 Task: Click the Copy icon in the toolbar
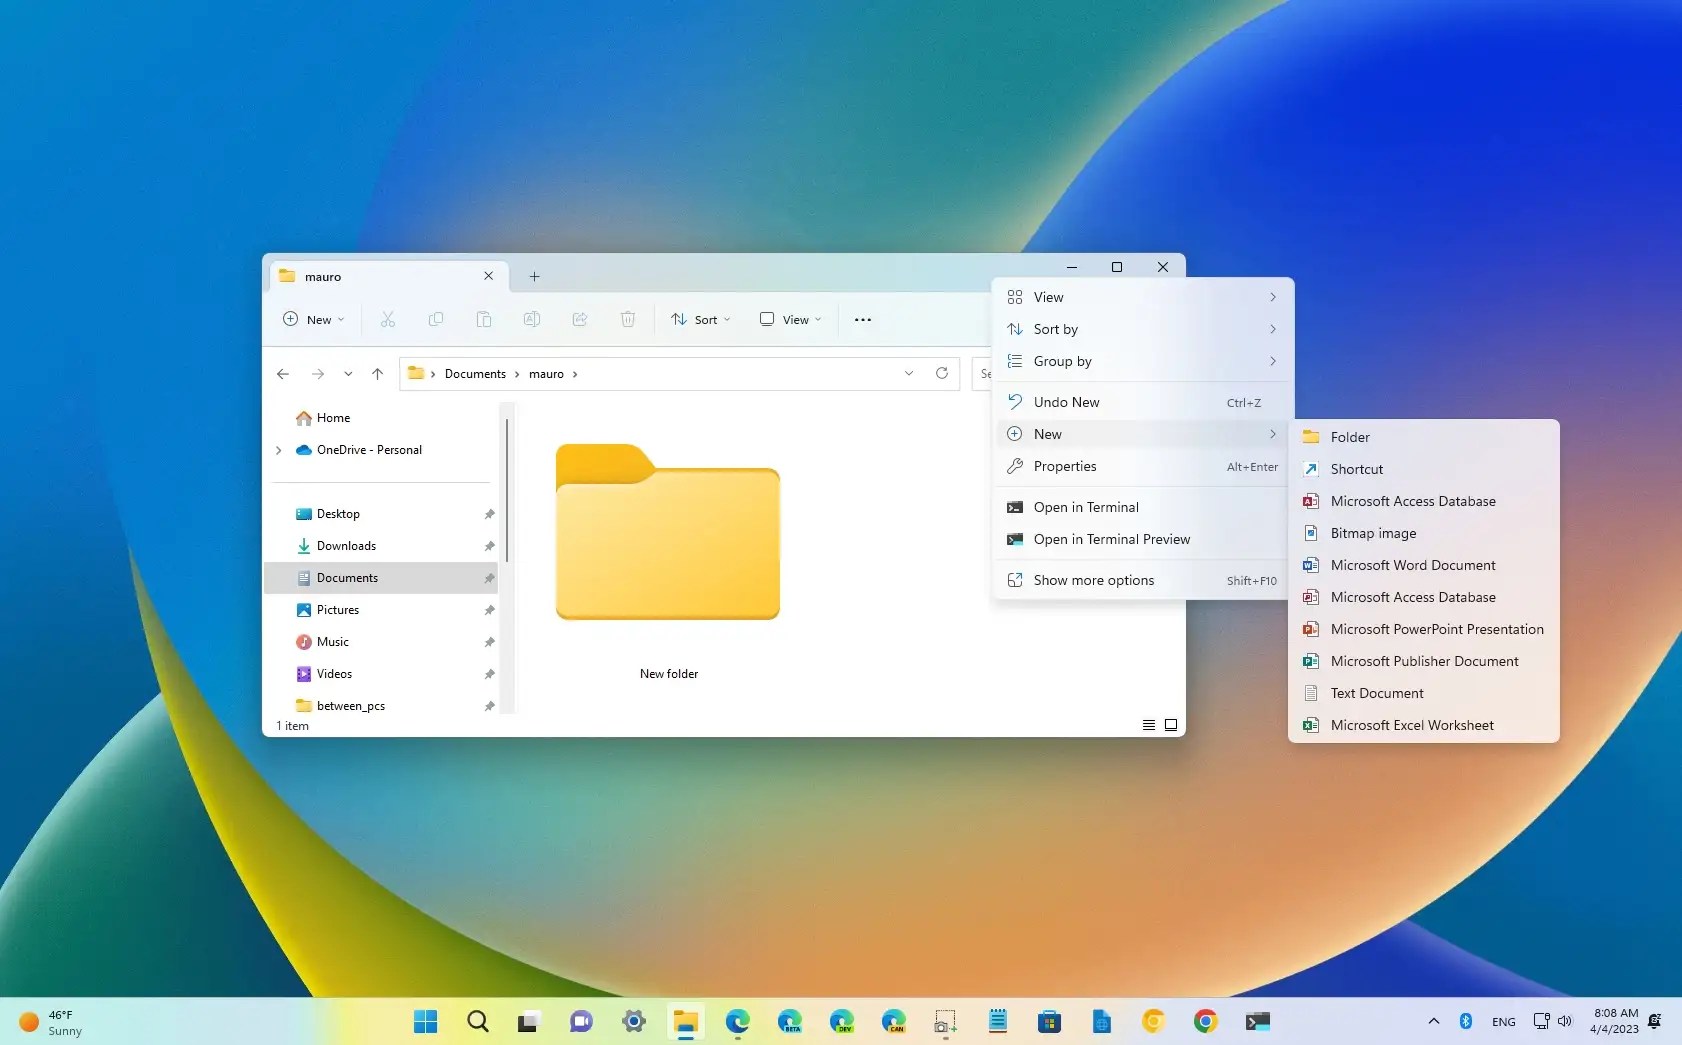pos(435,319)
